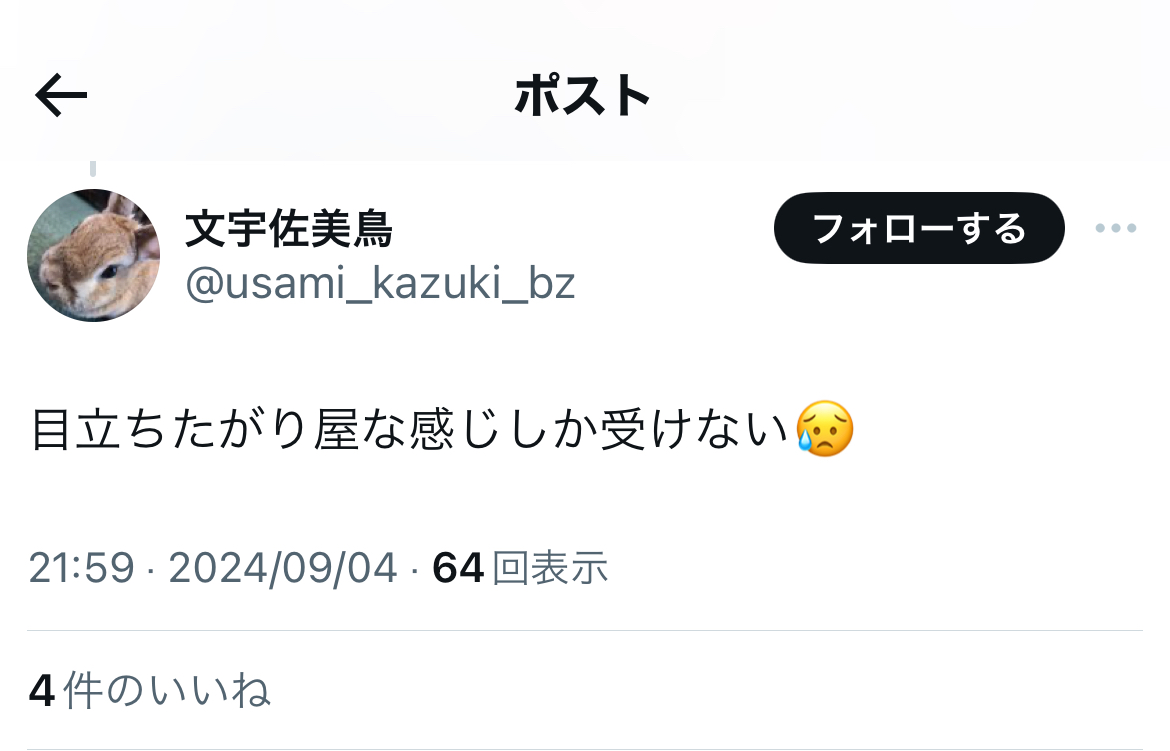The width and height of the screenshot is (1170, 751).
Task: Tap the reply thread connector line above avatar
Action: 93,169
